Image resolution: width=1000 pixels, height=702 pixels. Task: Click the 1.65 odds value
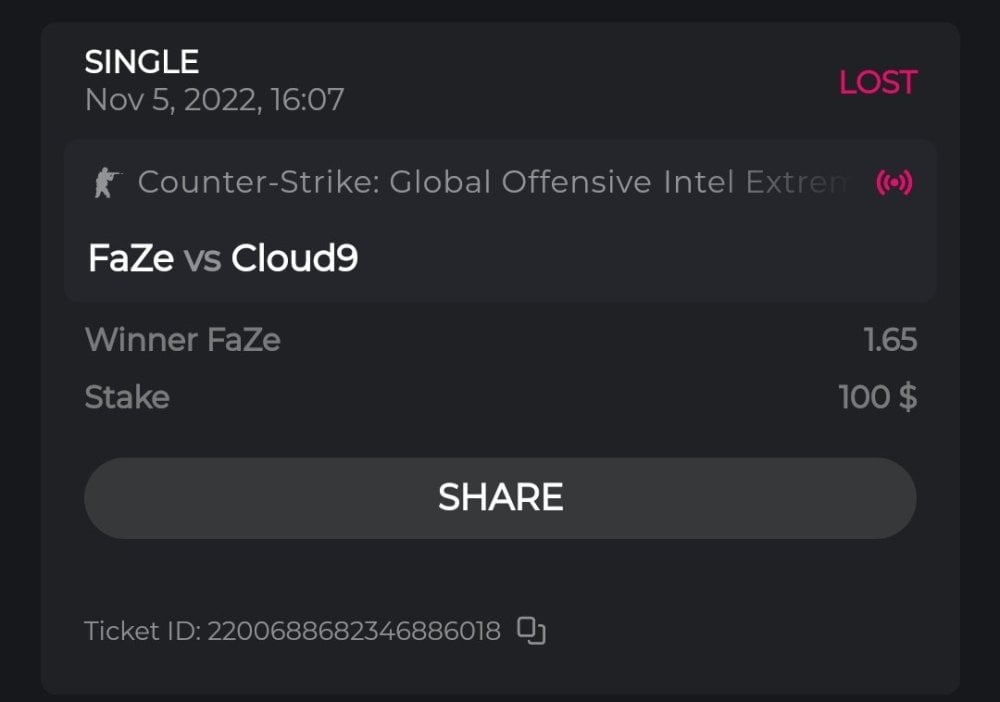tap(890, 340)
